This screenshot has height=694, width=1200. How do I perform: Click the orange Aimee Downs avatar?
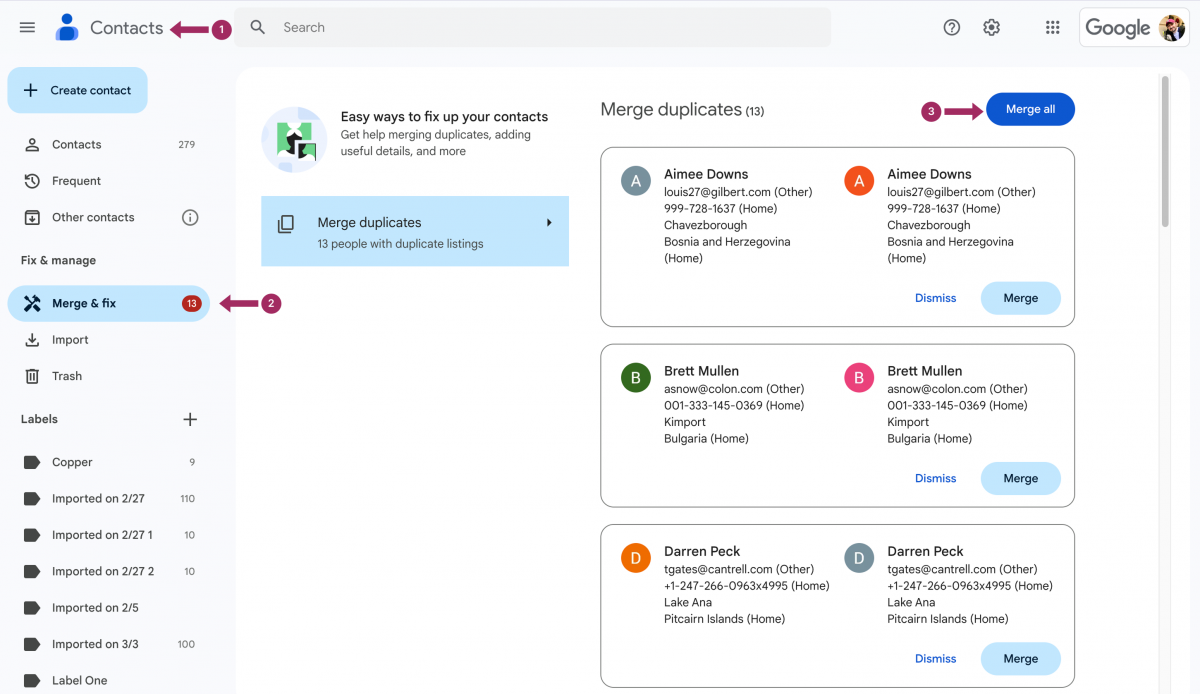pyautogui.click(x=859, y=181)
